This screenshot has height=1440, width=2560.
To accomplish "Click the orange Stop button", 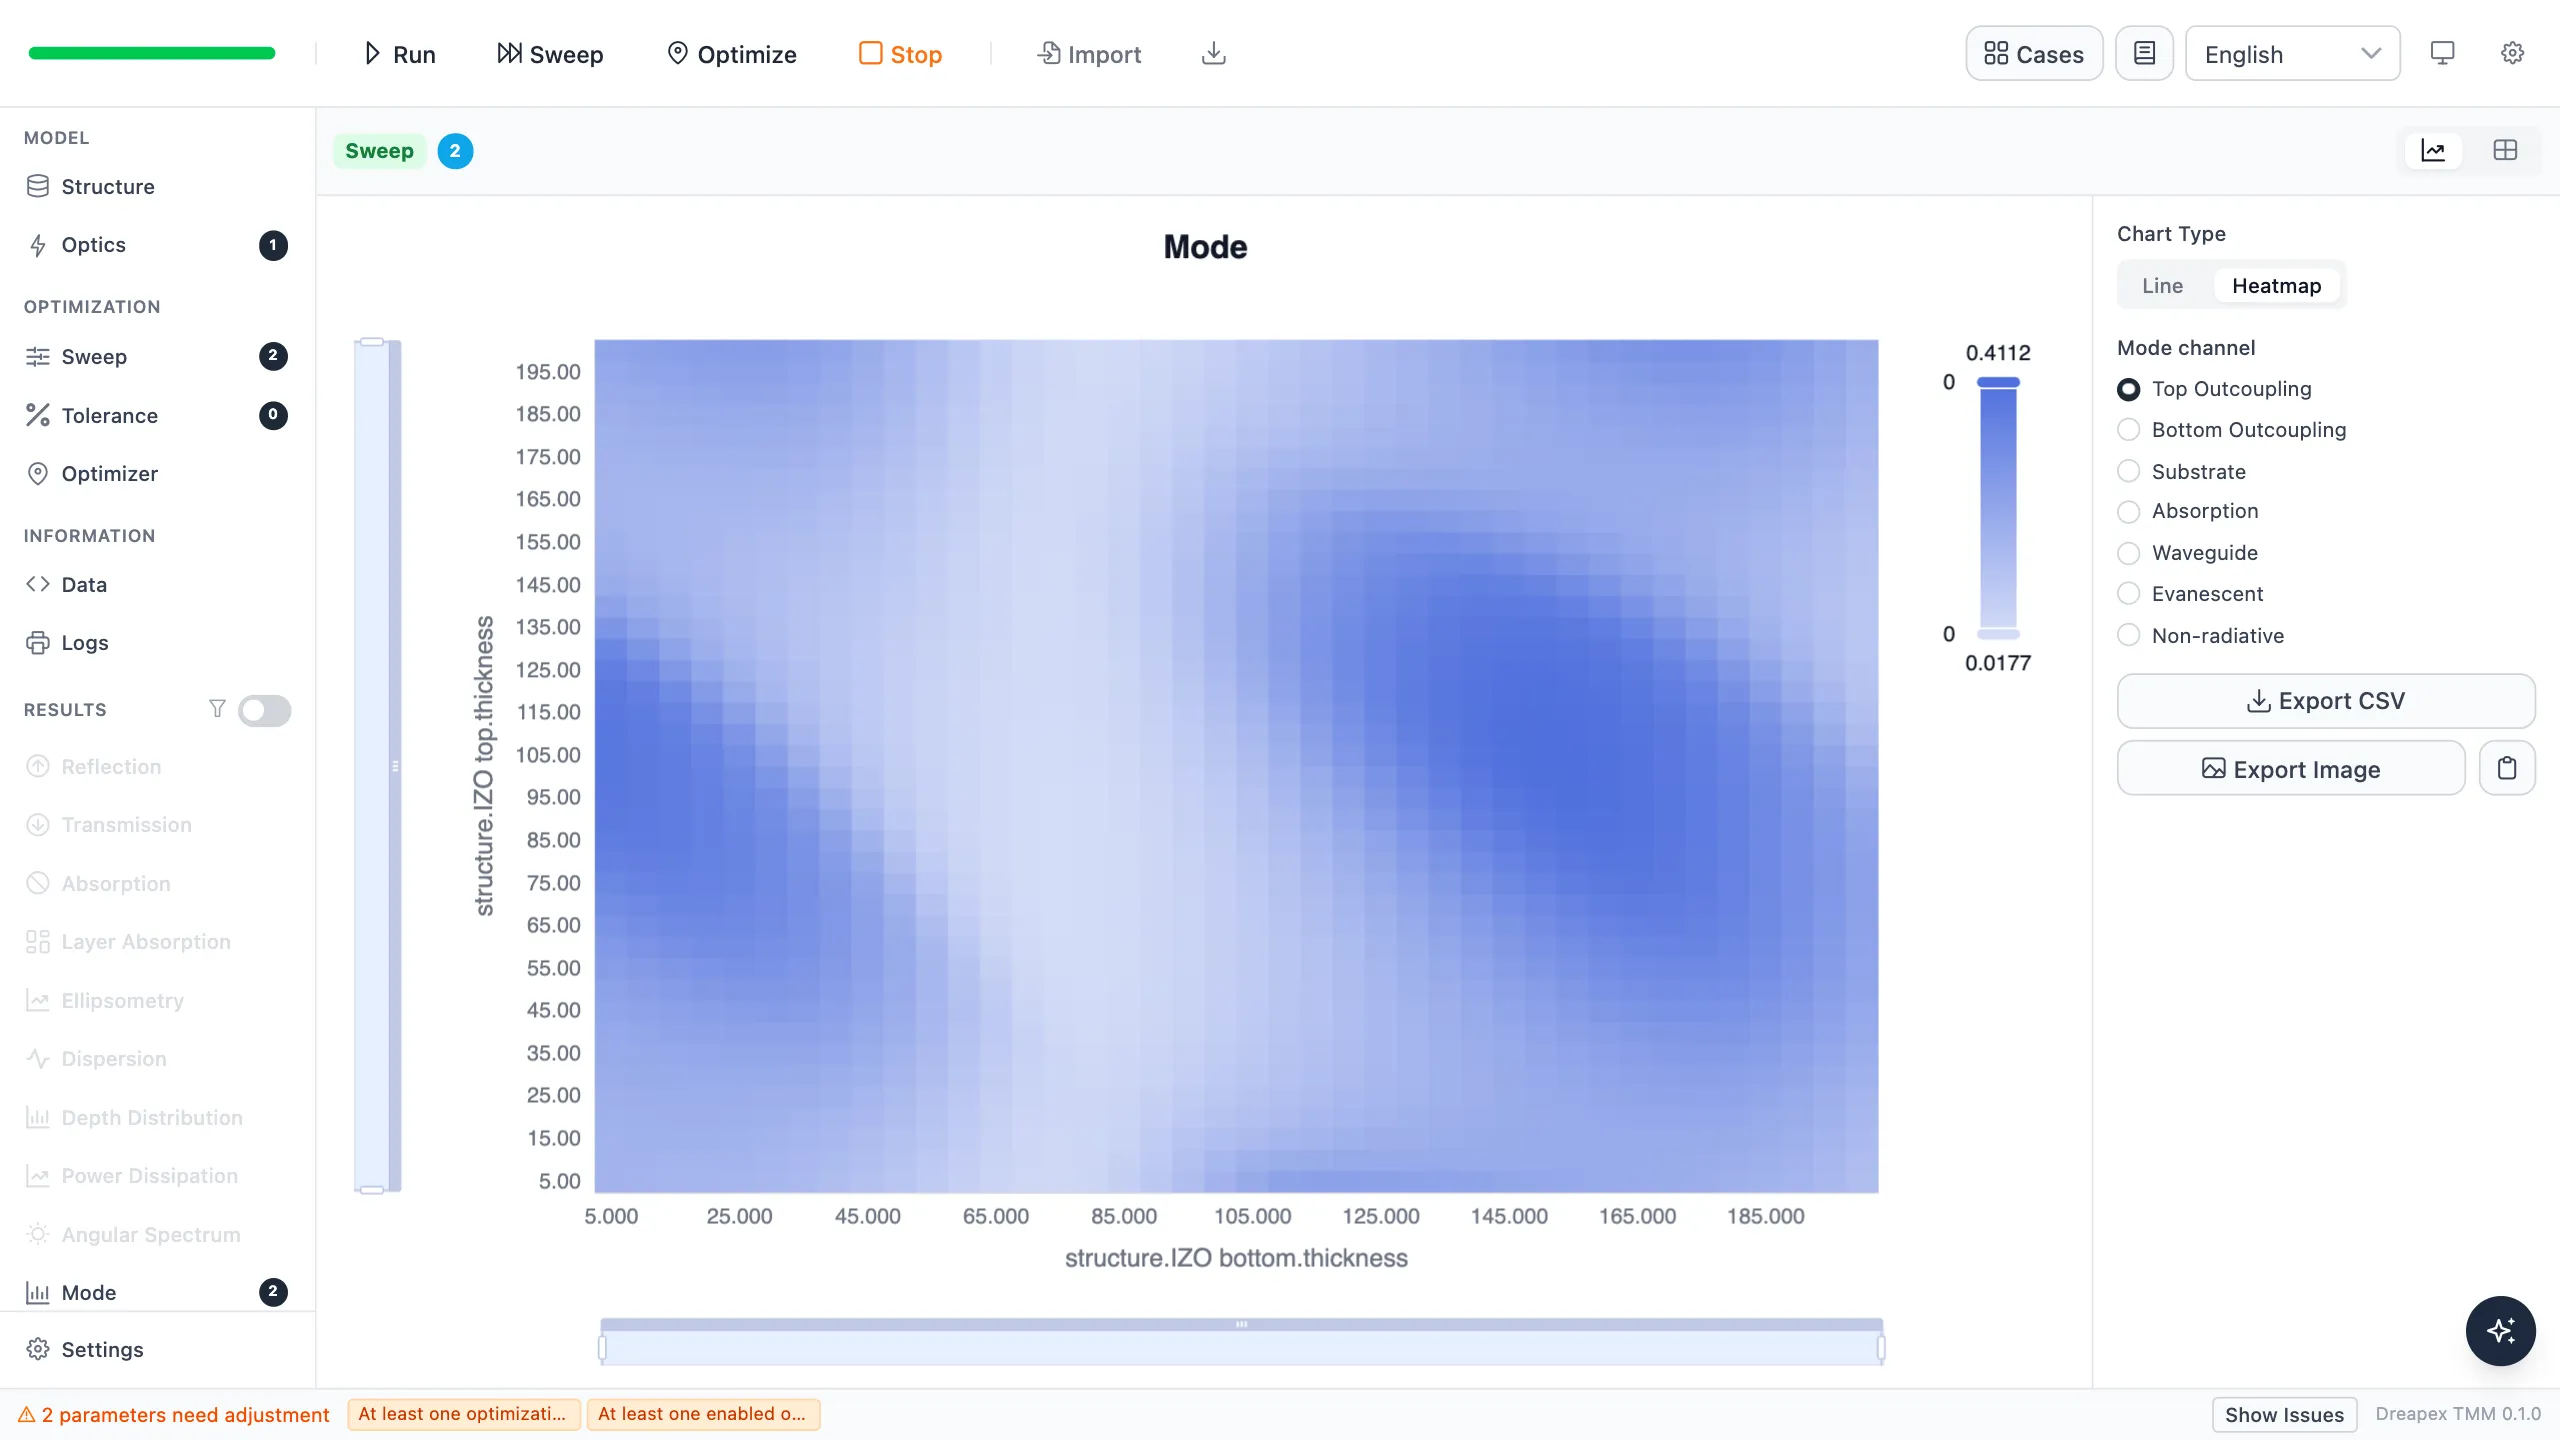I will tap(900, 54).
